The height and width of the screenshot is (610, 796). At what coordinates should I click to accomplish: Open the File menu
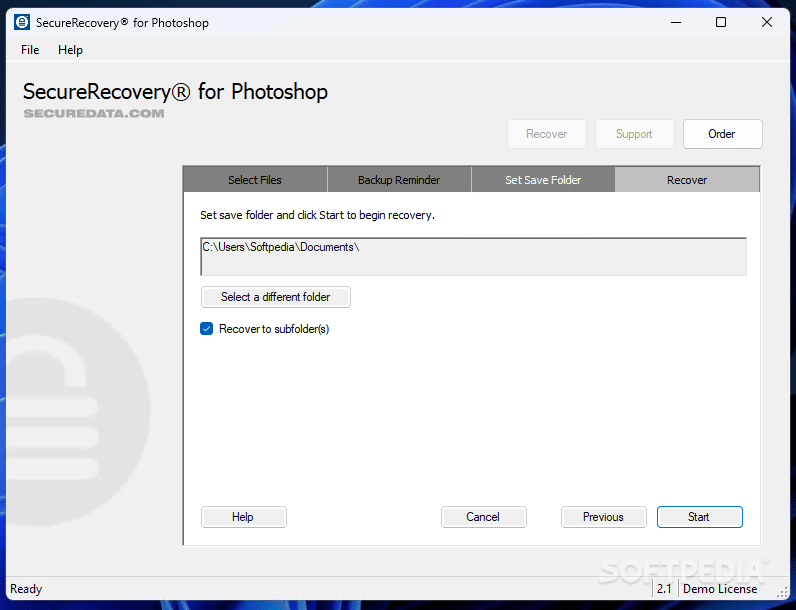pos(30,50)
